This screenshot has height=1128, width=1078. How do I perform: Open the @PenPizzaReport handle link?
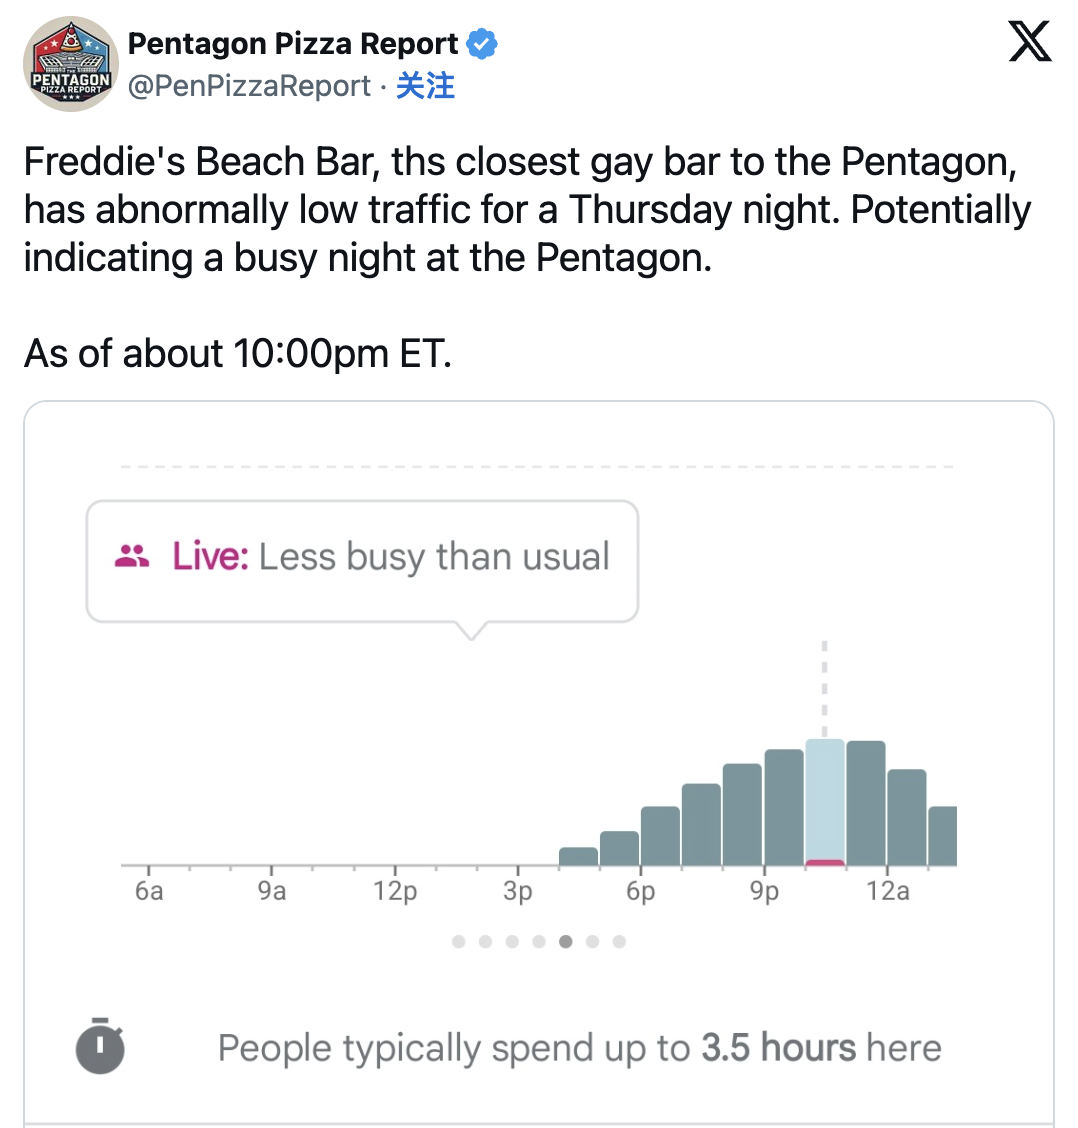[249, 86]
